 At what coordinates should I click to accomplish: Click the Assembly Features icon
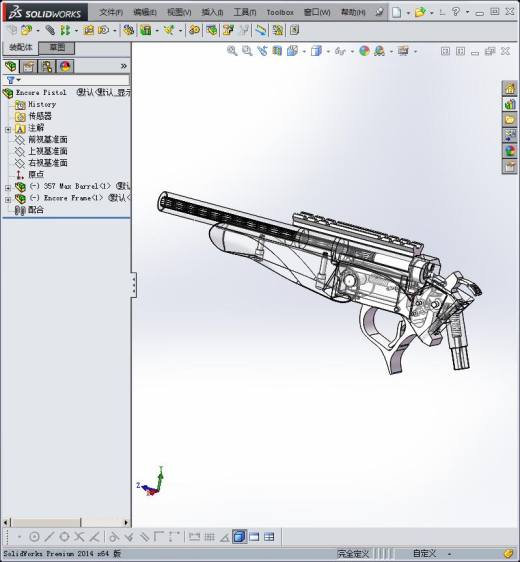pyautogui.click(x=145, y=30)
